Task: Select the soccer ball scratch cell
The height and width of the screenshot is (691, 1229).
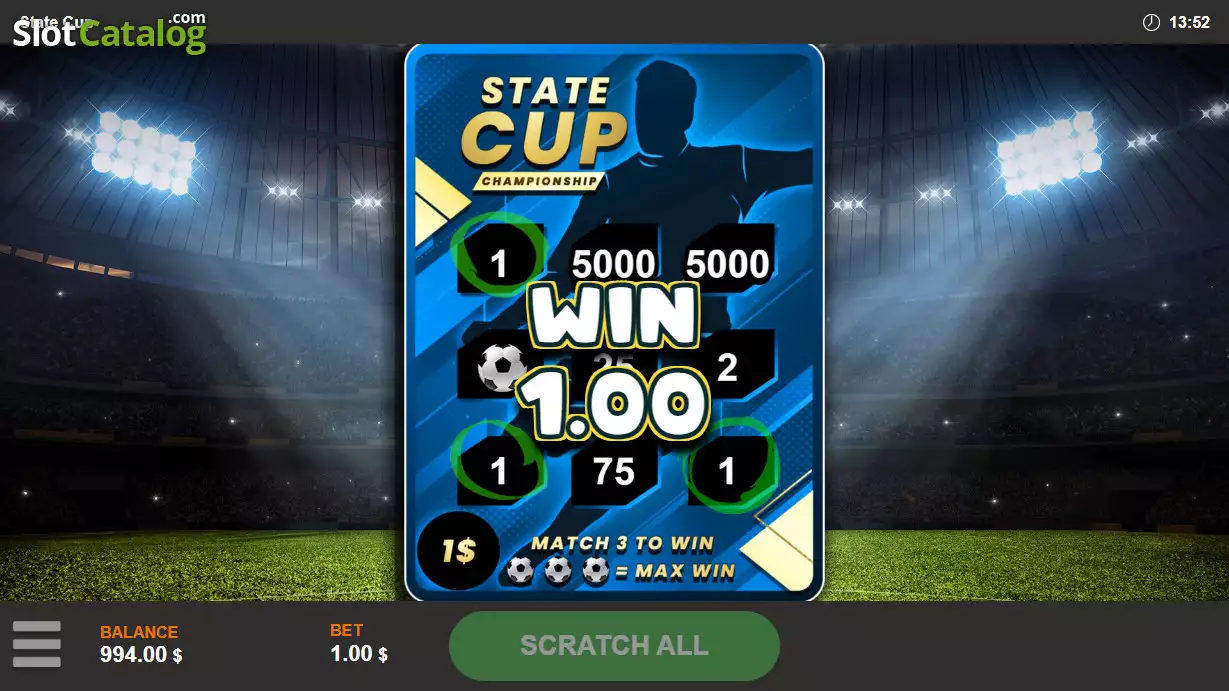Action: [501, 368]
